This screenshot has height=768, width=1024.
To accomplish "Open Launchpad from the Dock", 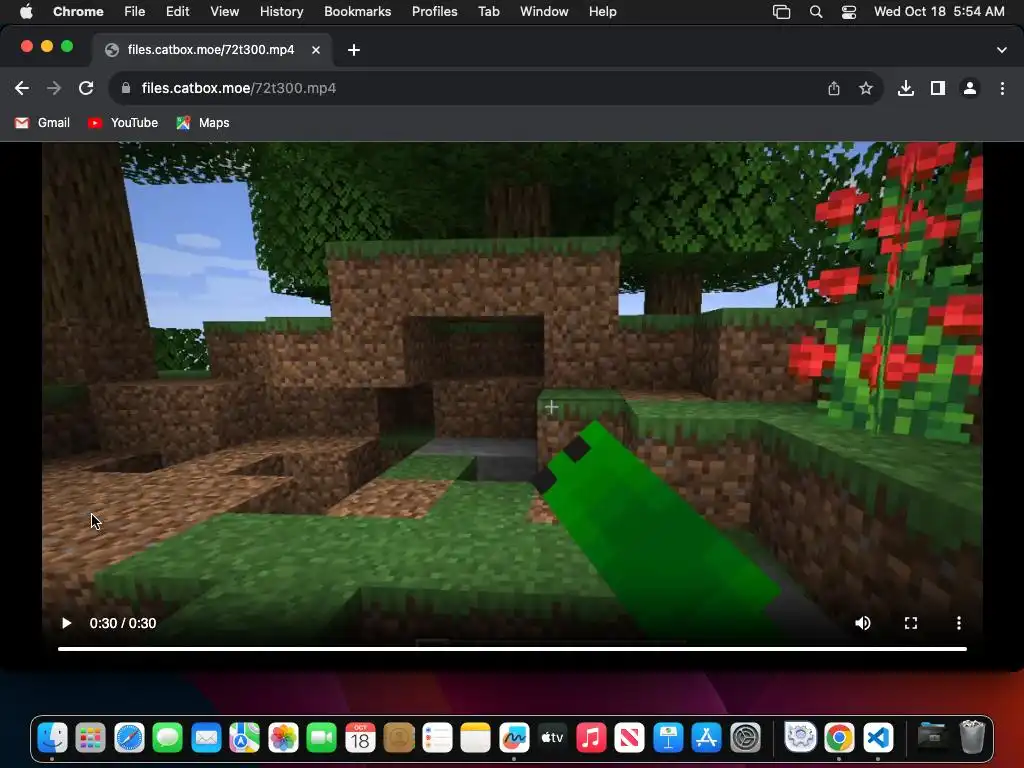I will coord(91,738).
